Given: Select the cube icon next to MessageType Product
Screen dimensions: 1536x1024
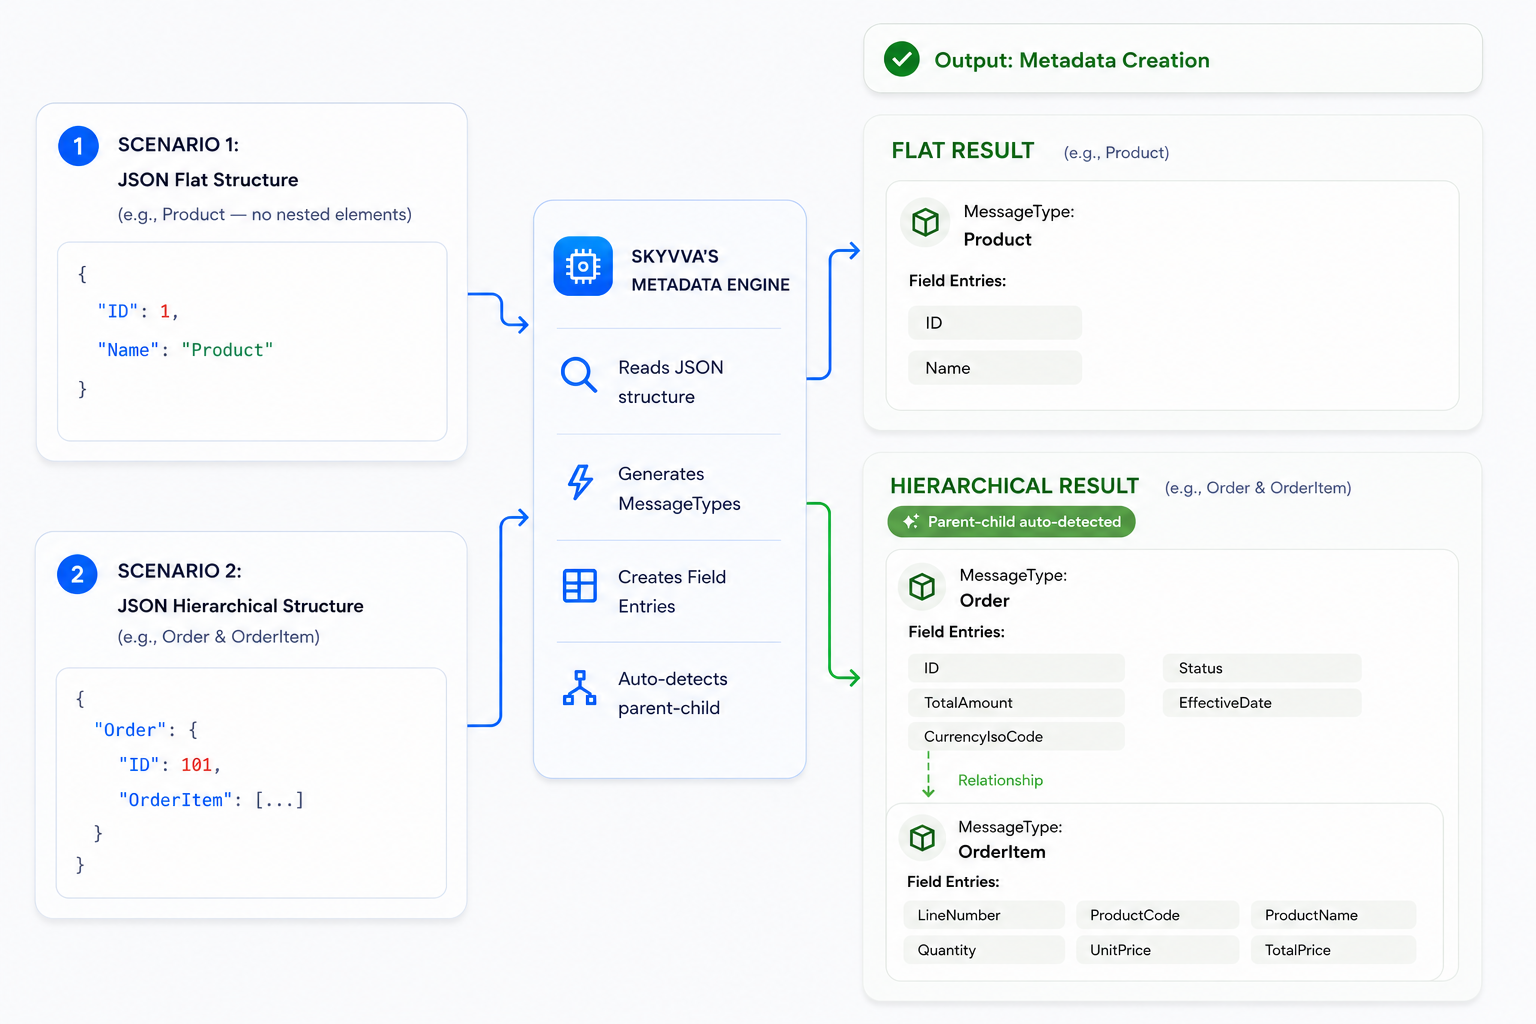Looking at the screenshot, I should (925, 222).
